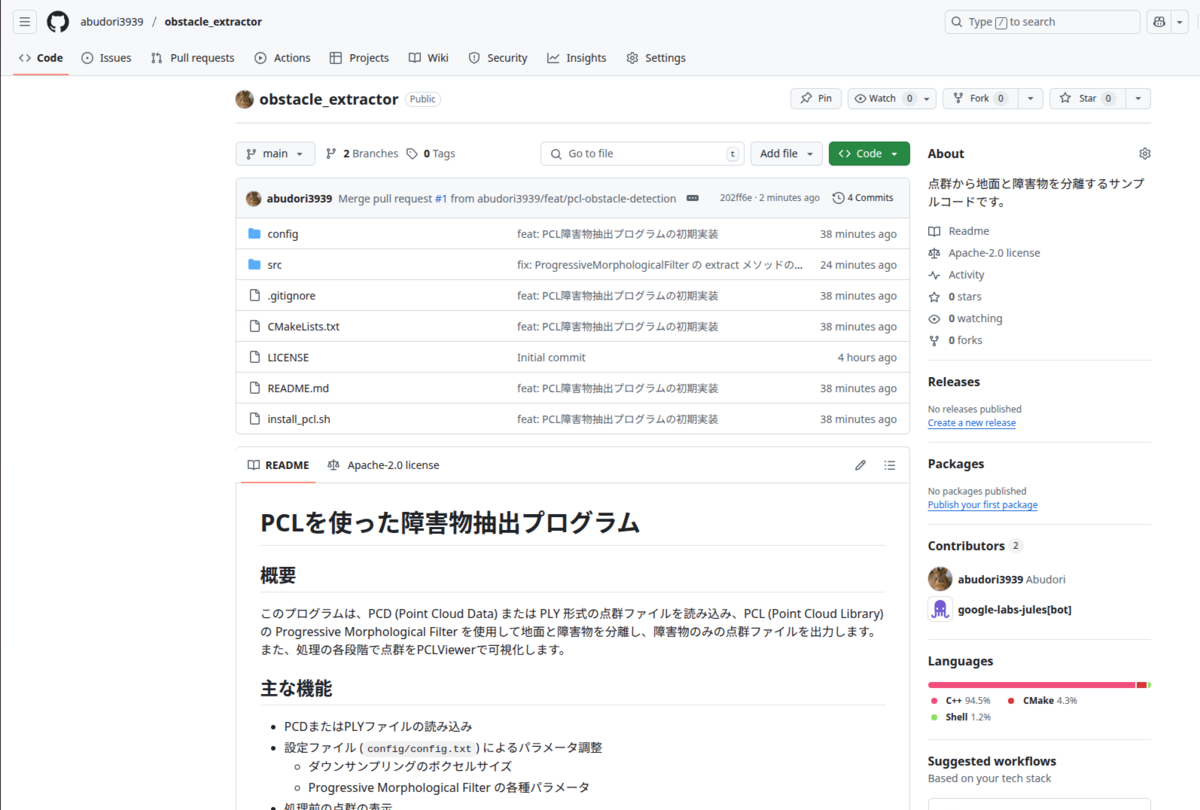The width and height of the screenshot is (1200, 810).
Task: Star the repository
Action: pyautogui.click(x=1087, y=99)
